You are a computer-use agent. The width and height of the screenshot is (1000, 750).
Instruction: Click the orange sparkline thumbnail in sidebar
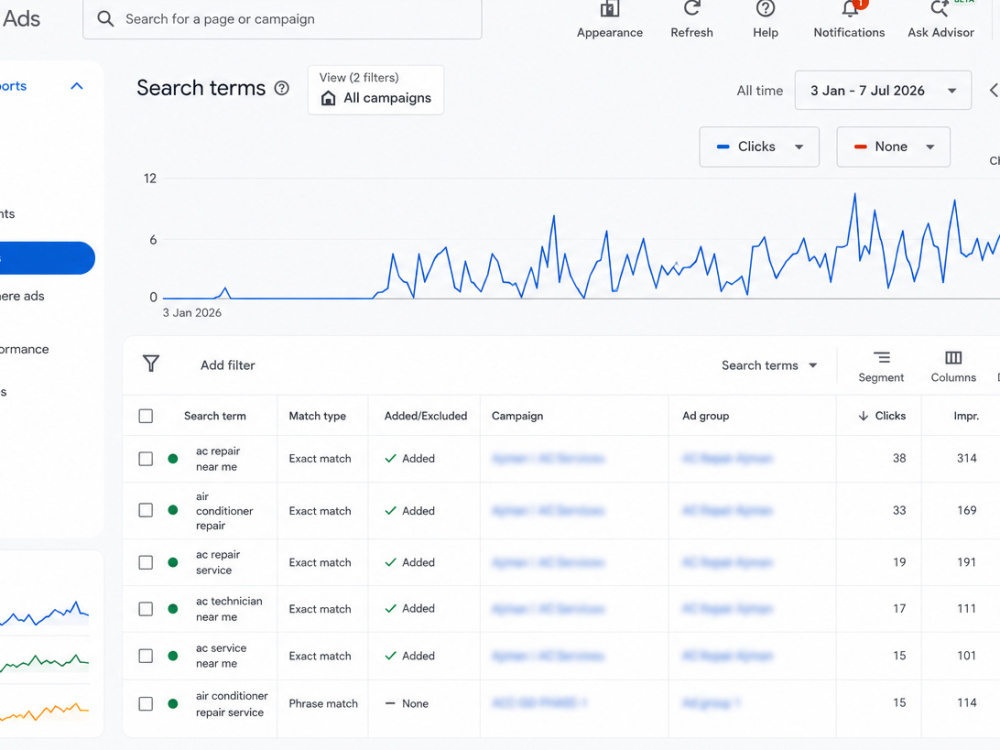[x=45, y=710]
